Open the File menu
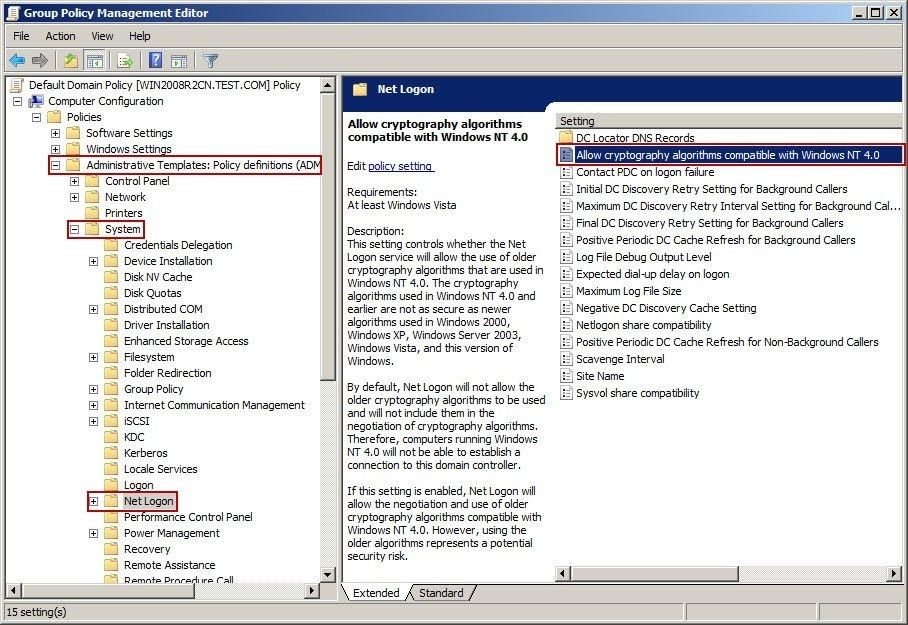This screenshot has height=625, width=908. (21, 36)
